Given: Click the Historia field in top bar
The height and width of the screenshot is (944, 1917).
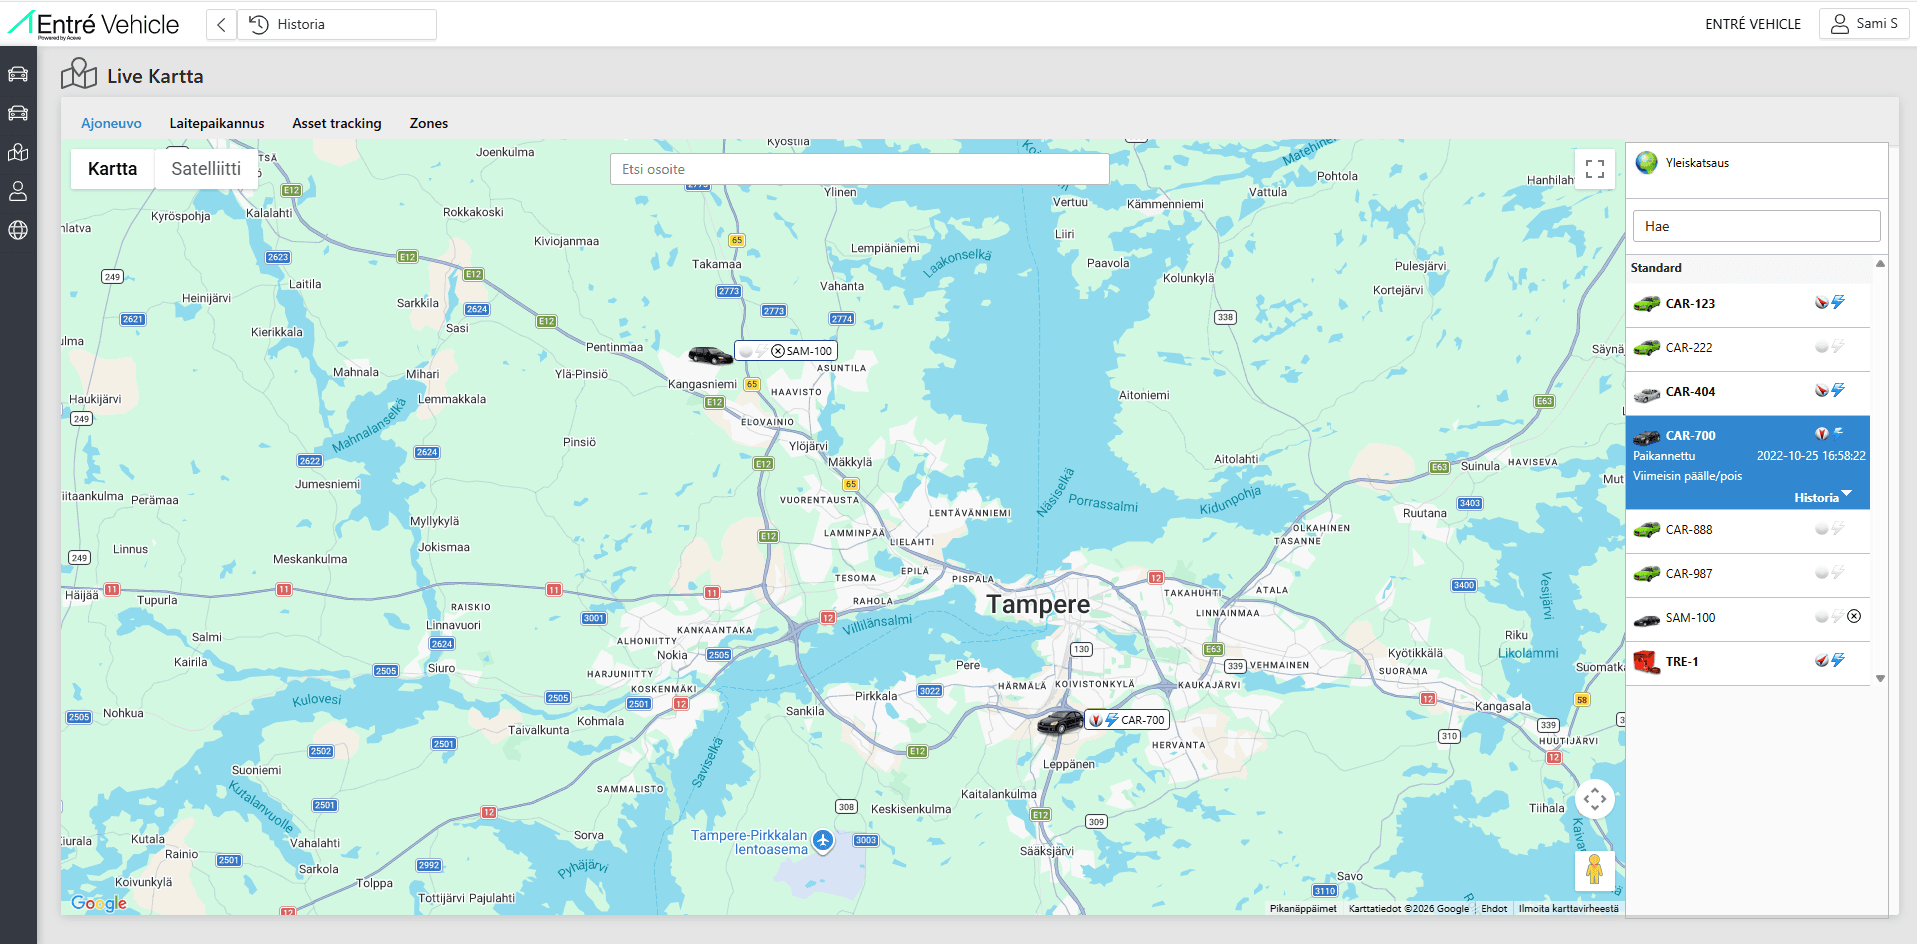Looking at the screenshot, I should click(x=337, y=25).
